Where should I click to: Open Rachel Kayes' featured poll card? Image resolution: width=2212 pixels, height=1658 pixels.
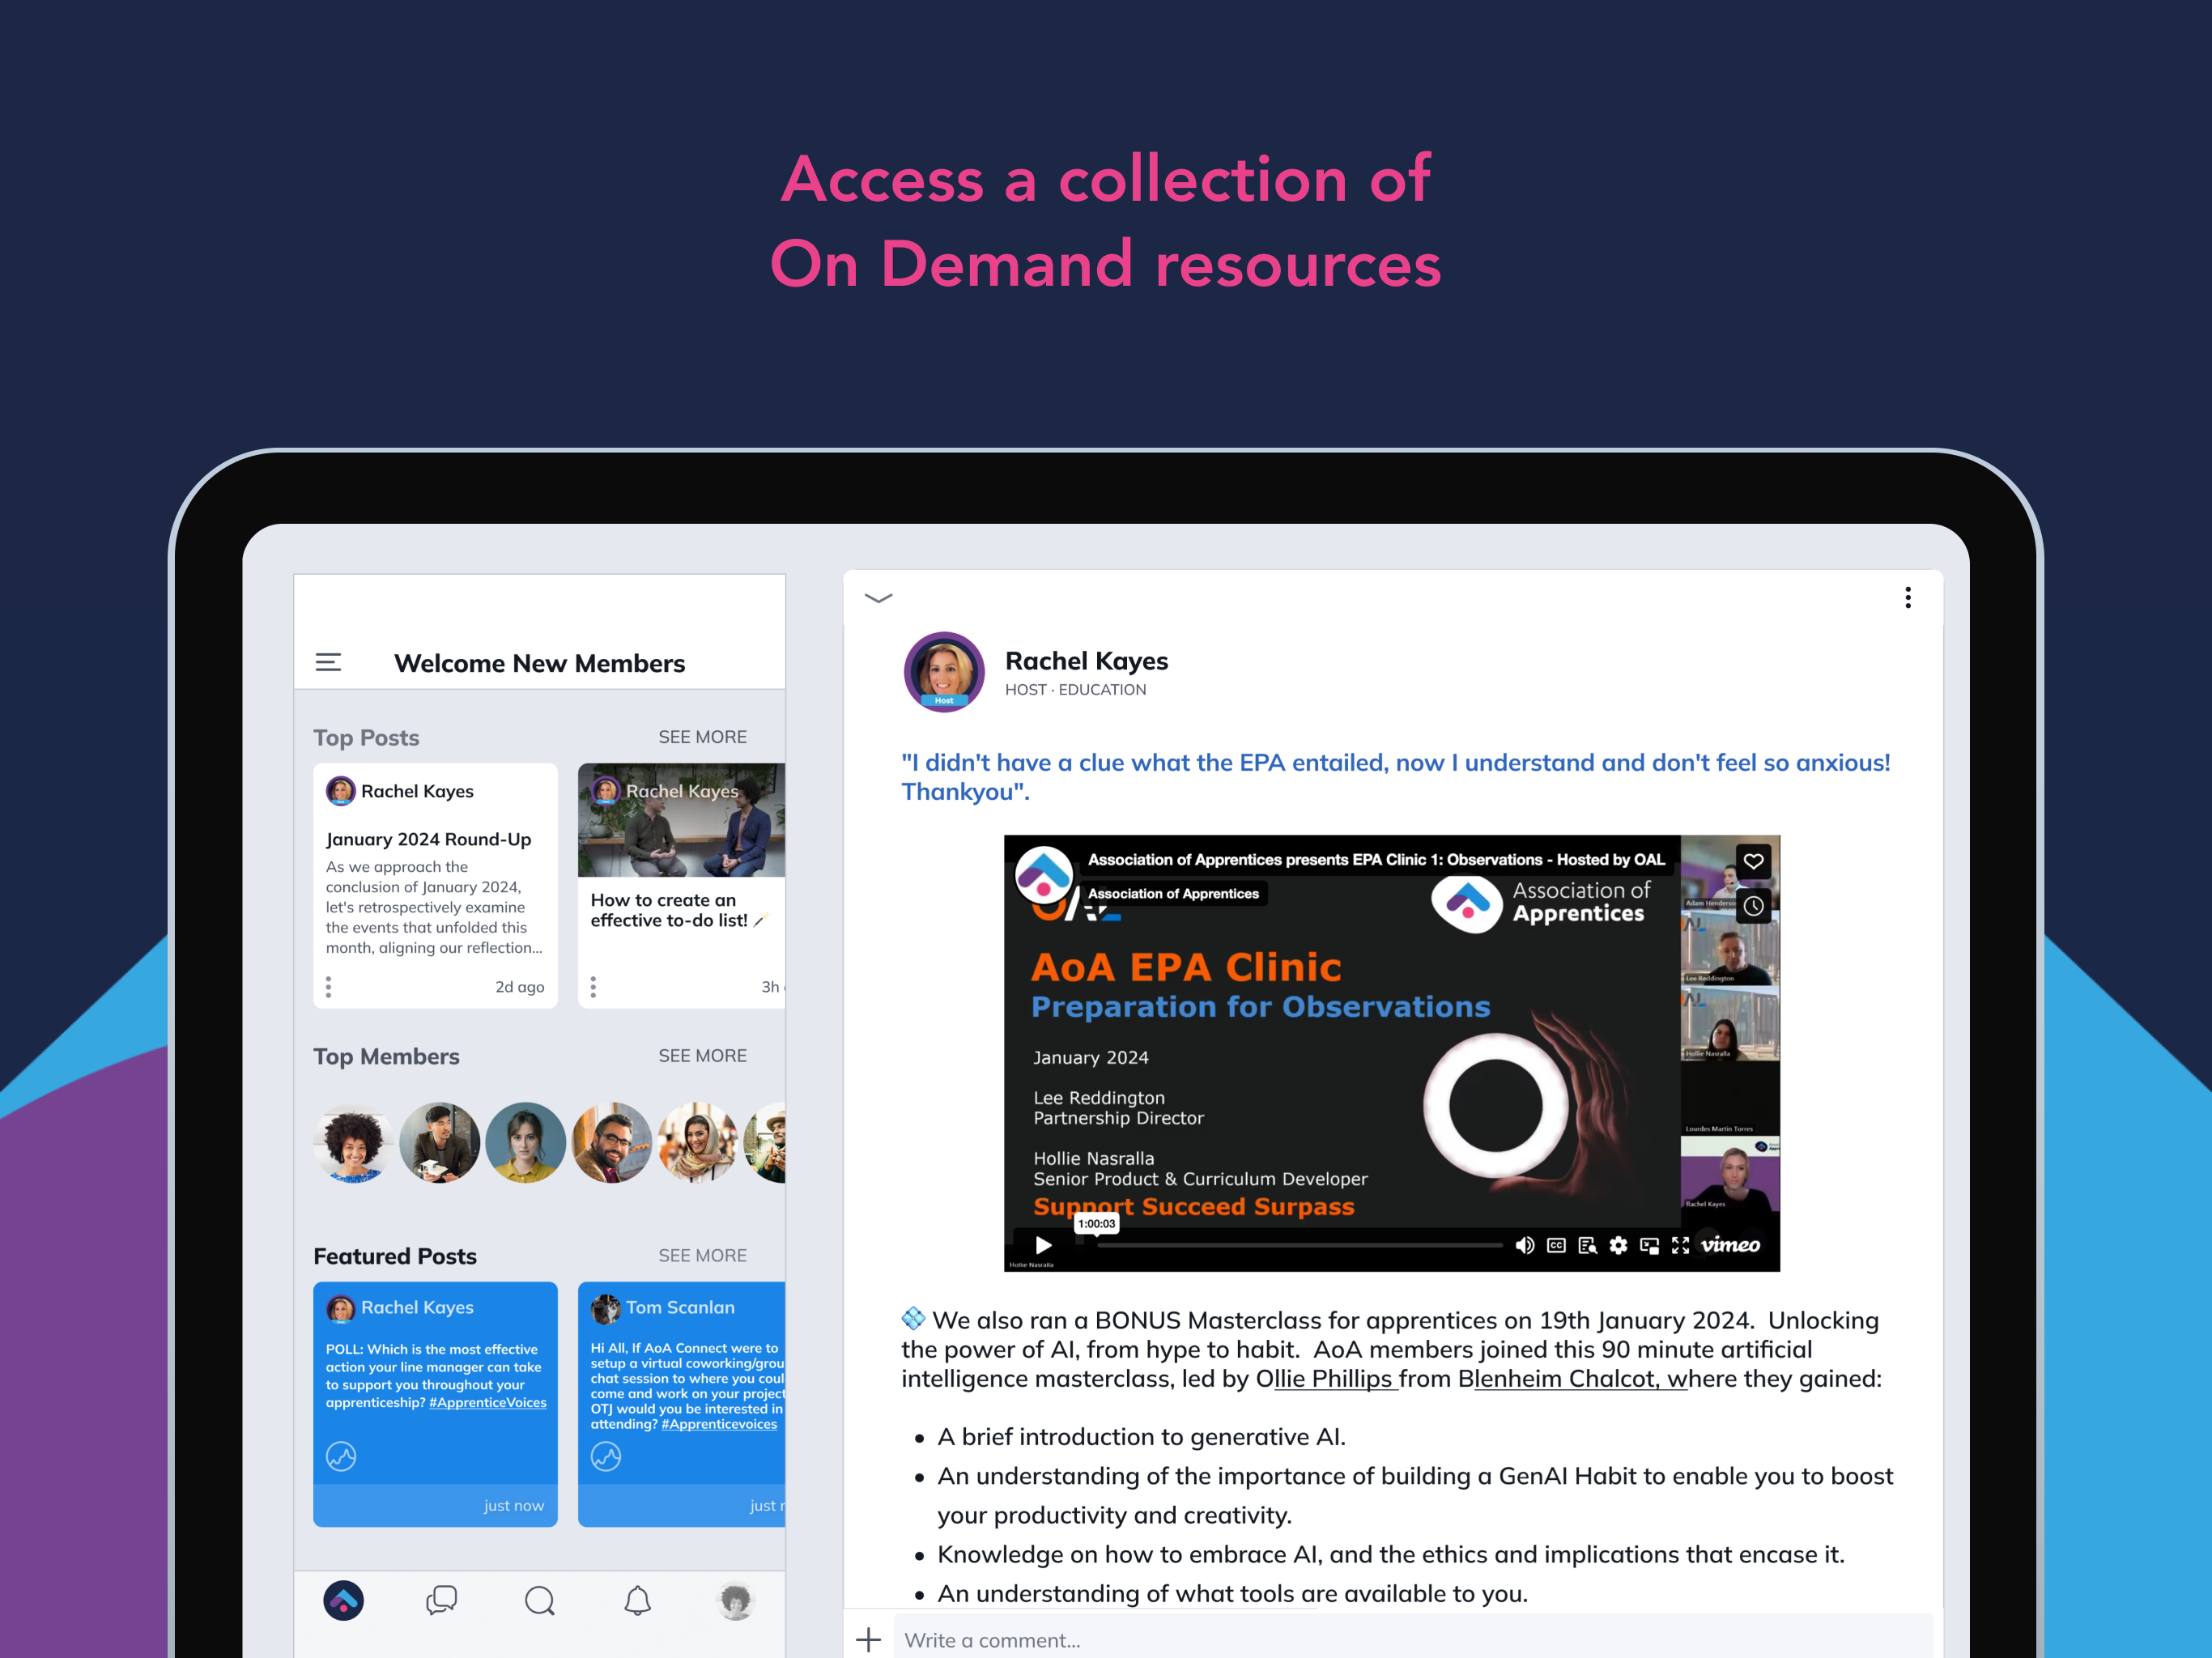[435, 1404]
